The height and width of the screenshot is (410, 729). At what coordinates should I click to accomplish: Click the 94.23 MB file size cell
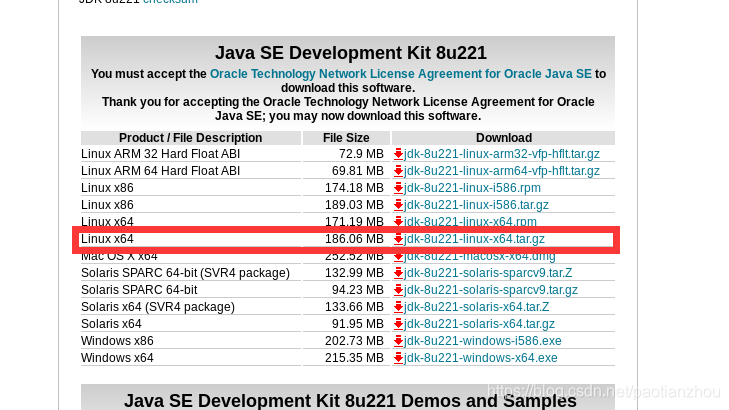(358, 290)
